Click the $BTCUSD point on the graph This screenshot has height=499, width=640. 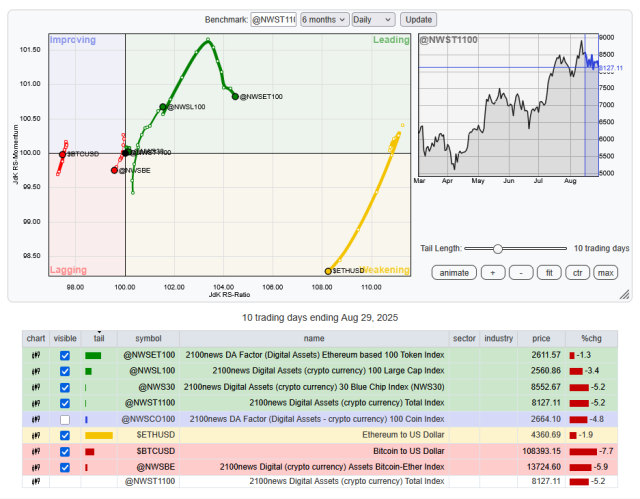(62, 155)
